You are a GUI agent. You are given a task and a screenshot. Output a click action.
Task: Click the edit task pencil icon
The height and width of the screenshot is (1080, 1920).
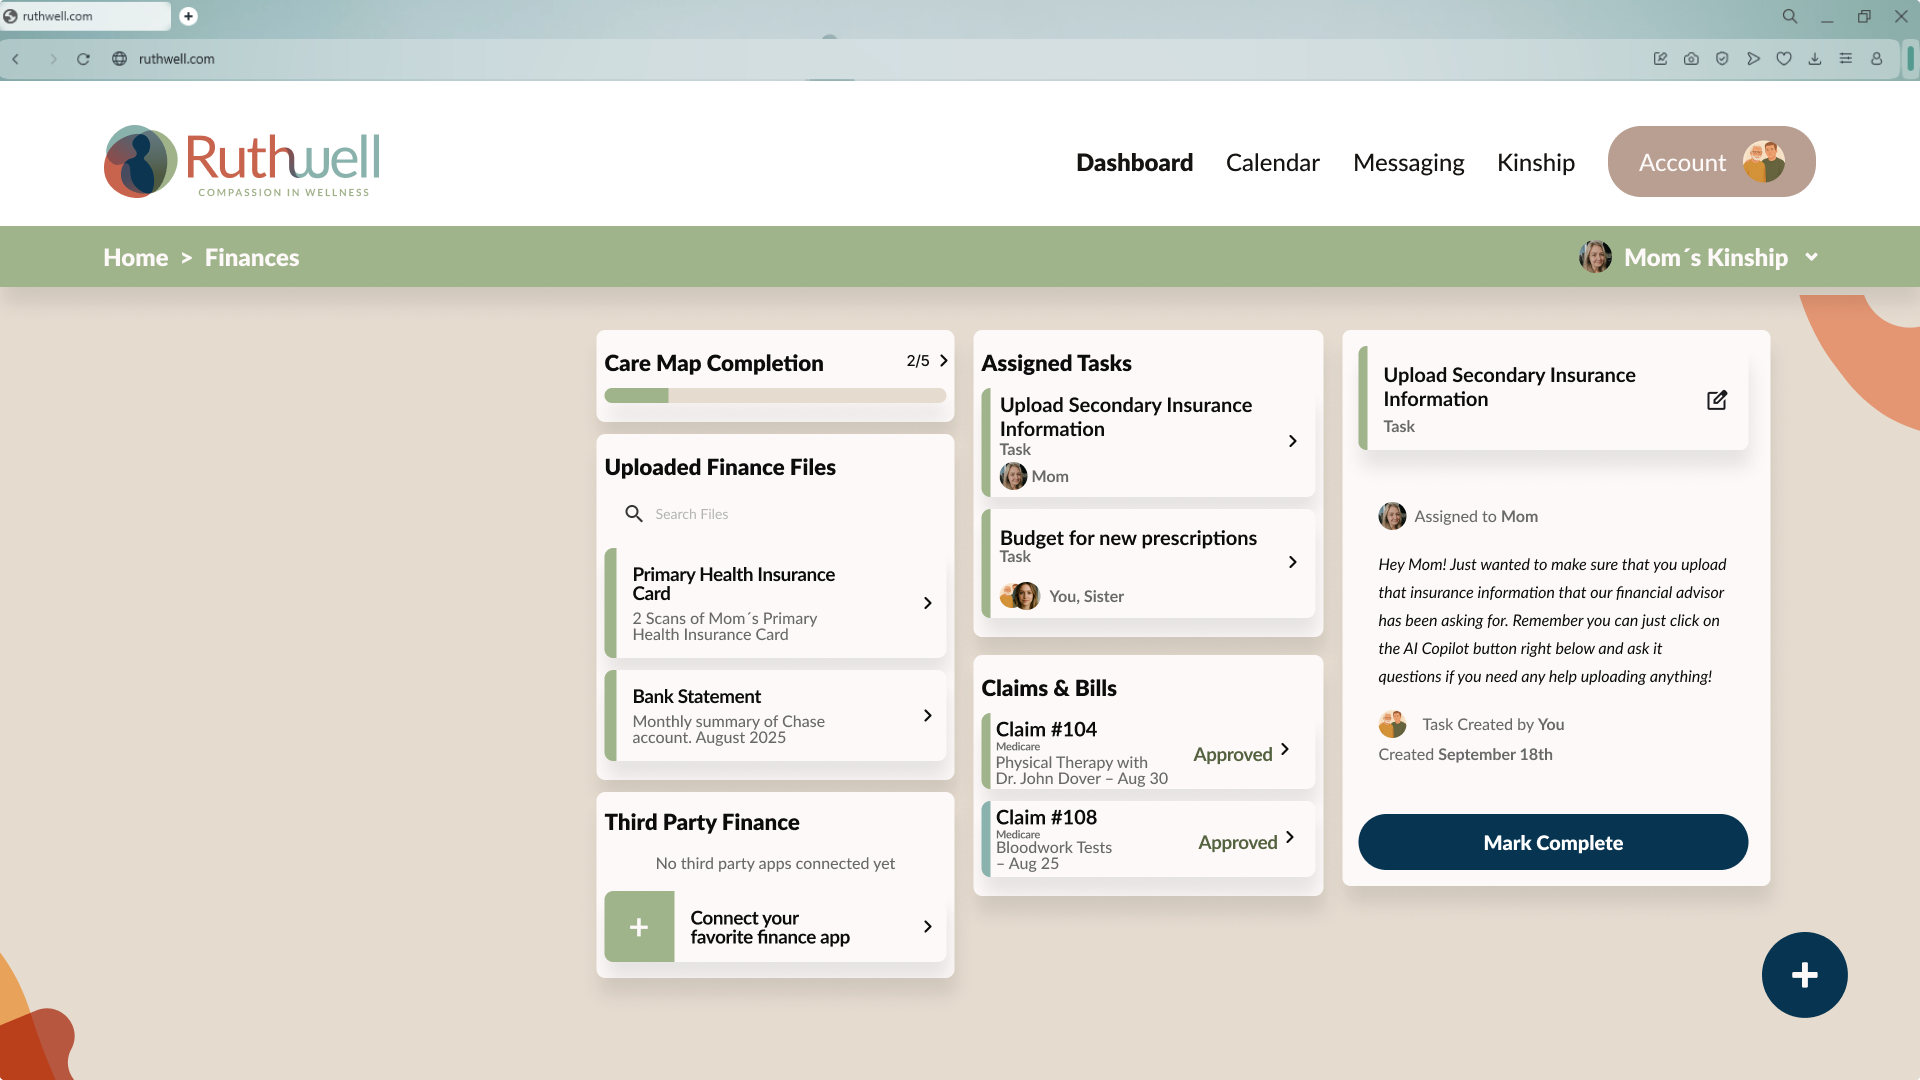click(1717, 400)
